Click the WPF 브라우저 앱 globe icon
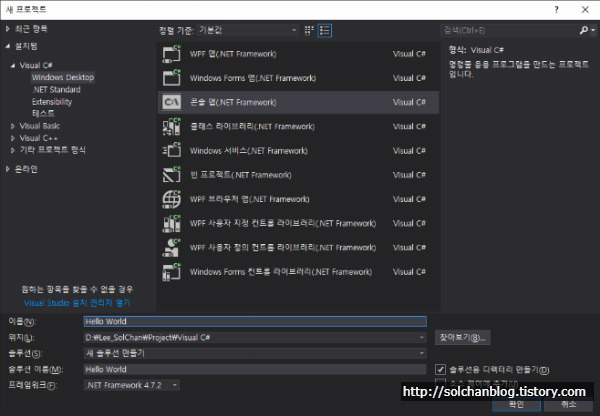The image size is (600, 416). click(x=171, y=199)
